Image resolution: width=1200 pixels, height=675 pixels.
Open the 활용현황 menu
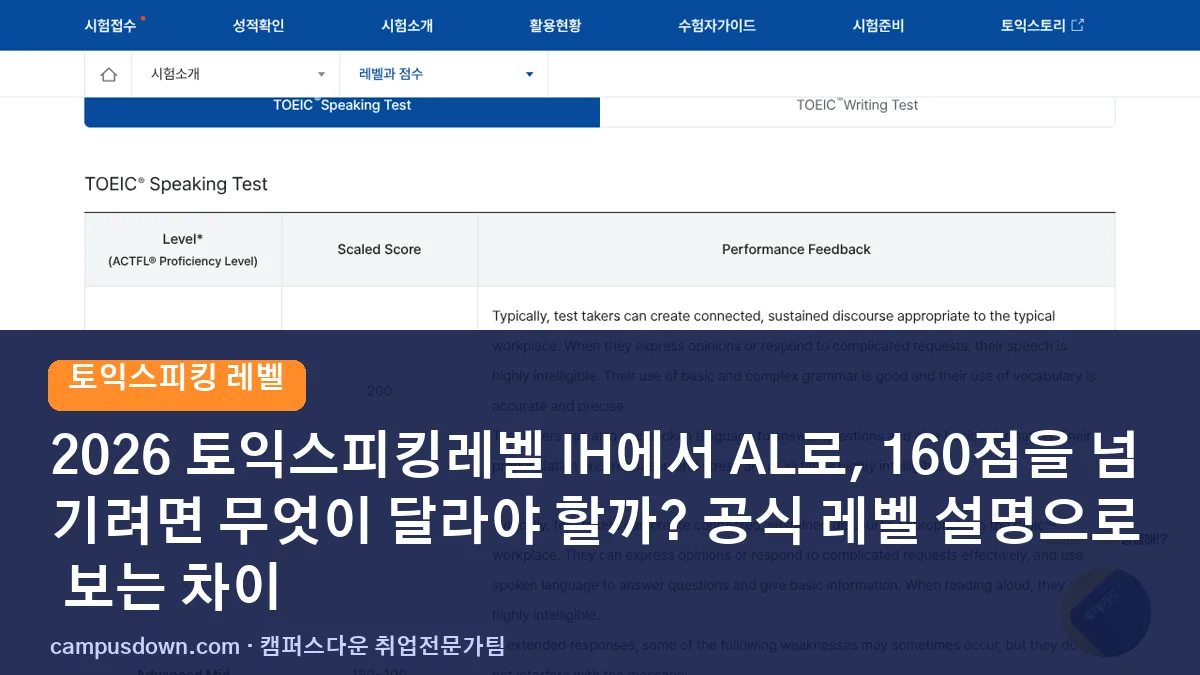555,26
